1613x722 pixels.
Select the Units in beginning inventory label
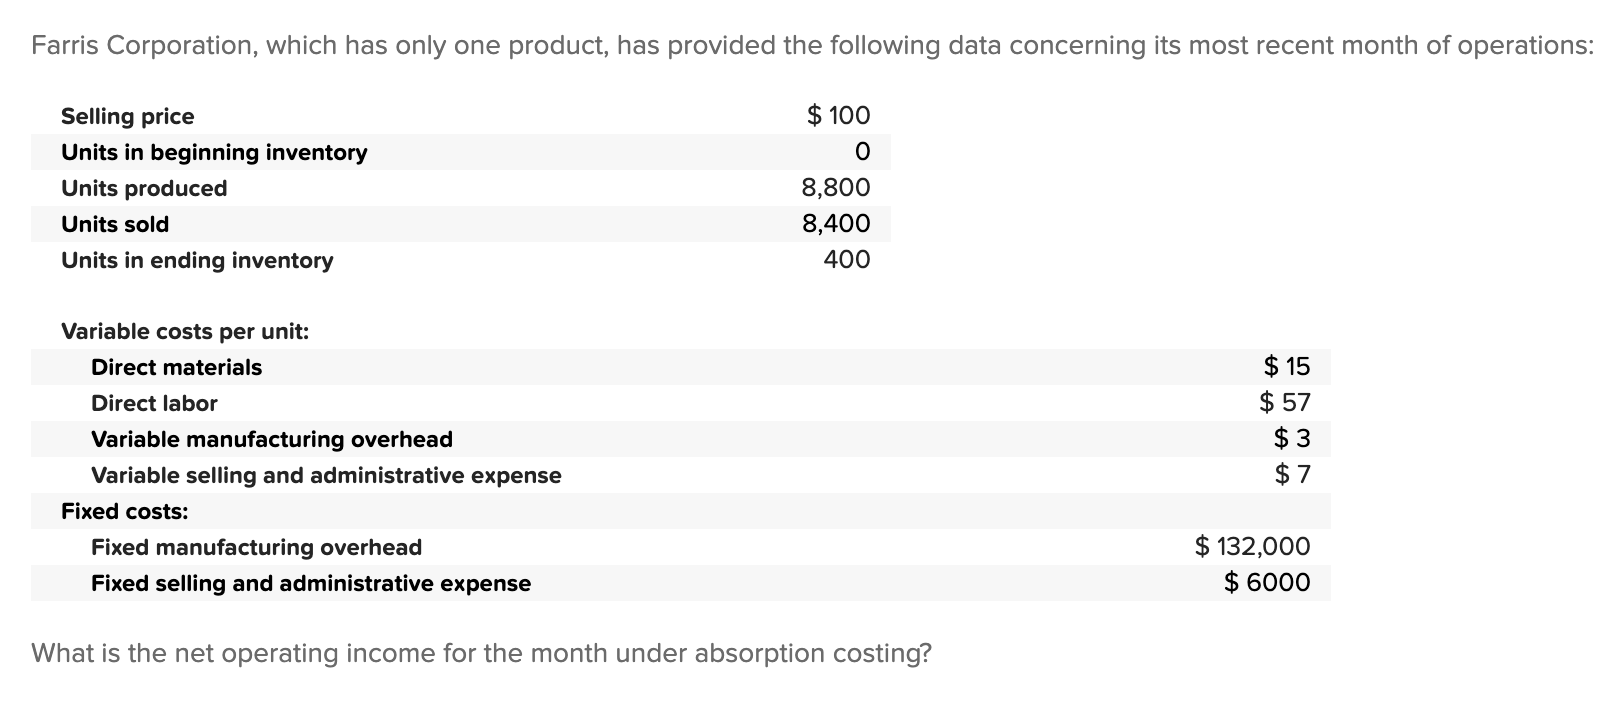[x=213, y=152]
